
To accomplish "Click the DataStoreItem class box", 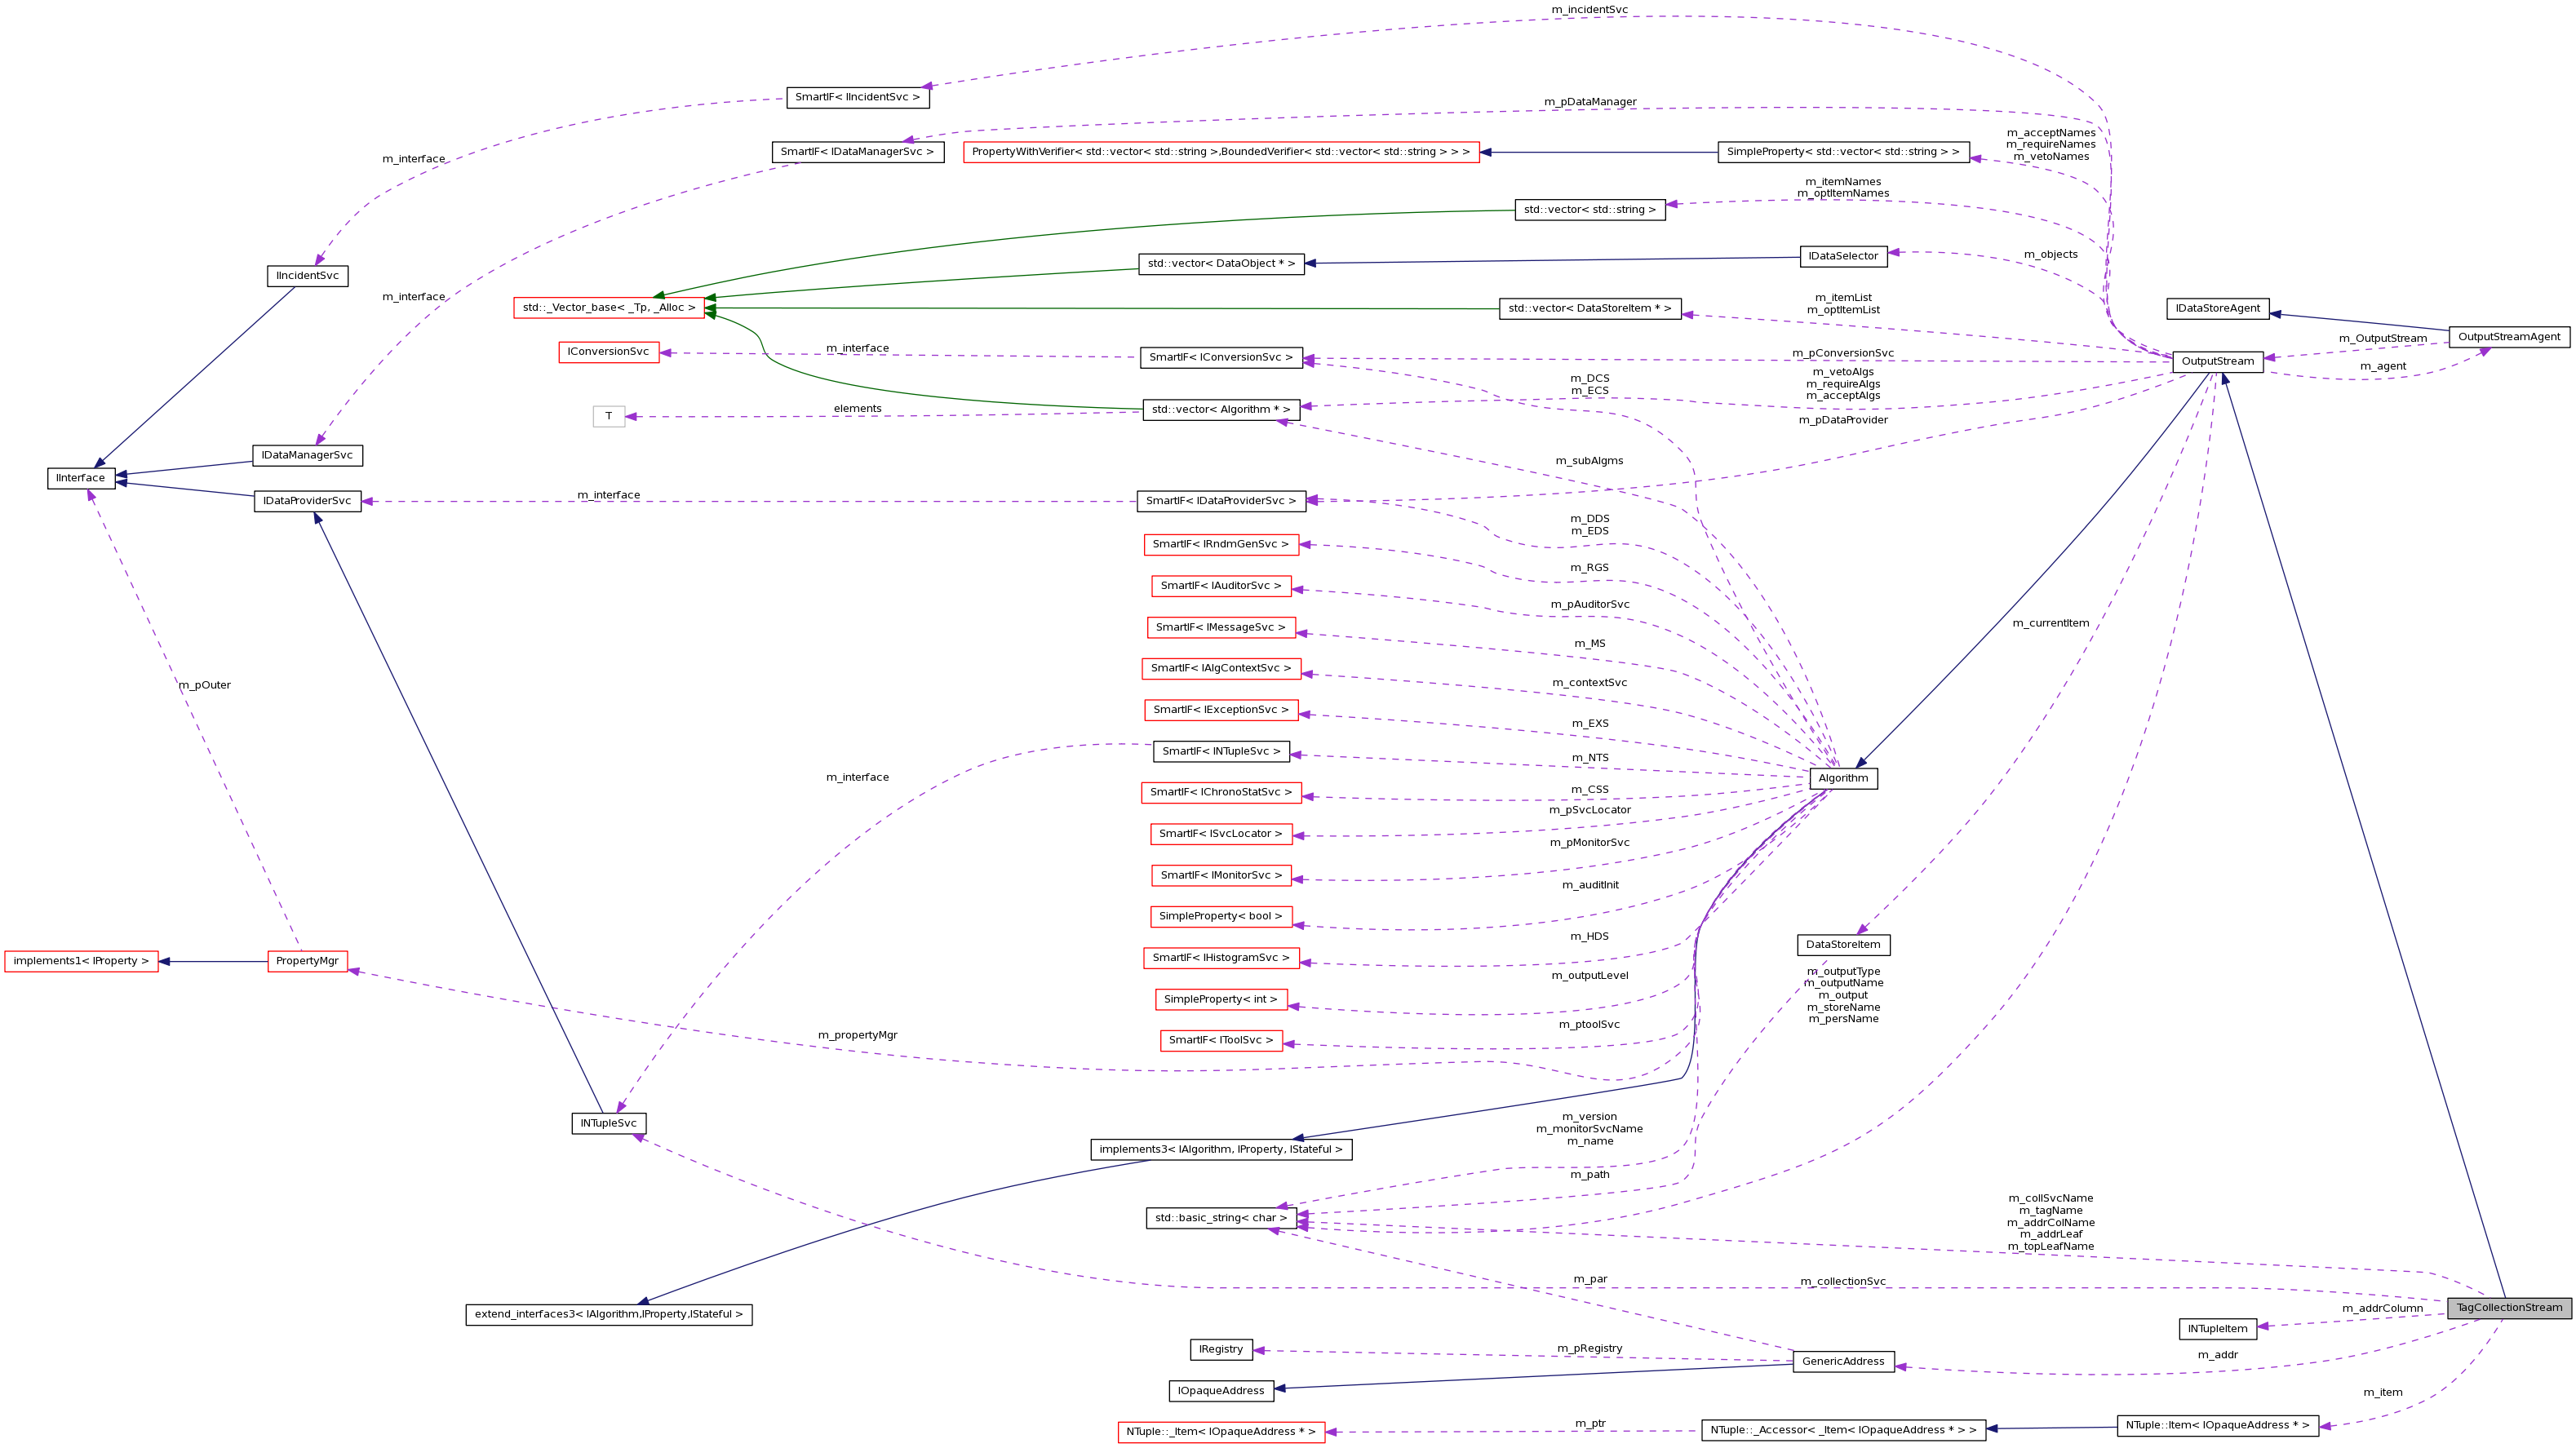I will click(1843, 944).
